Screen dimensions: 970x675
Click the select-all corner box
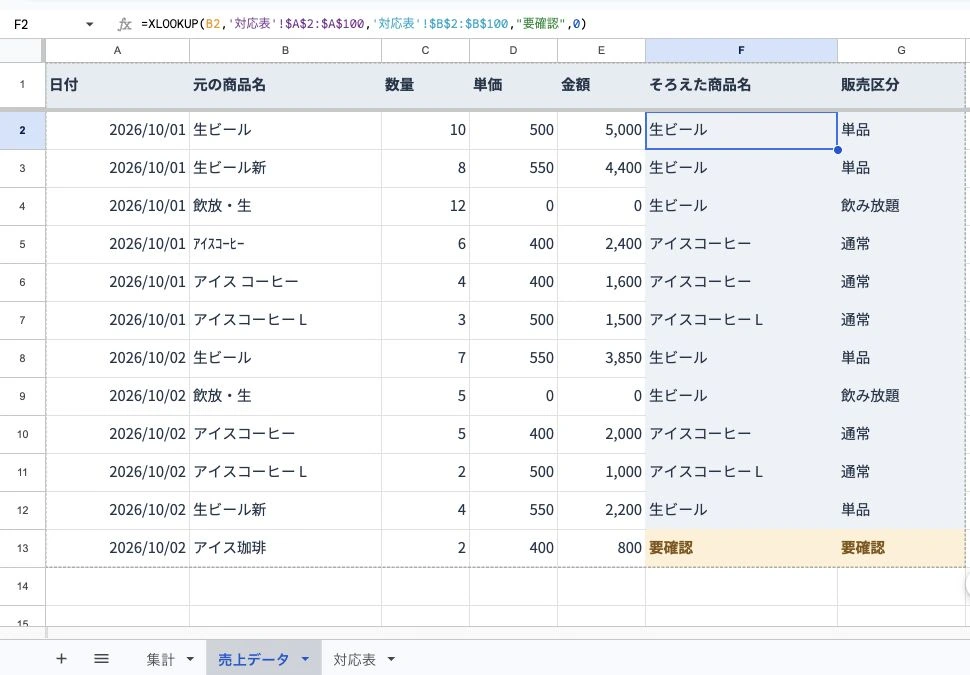22,51
